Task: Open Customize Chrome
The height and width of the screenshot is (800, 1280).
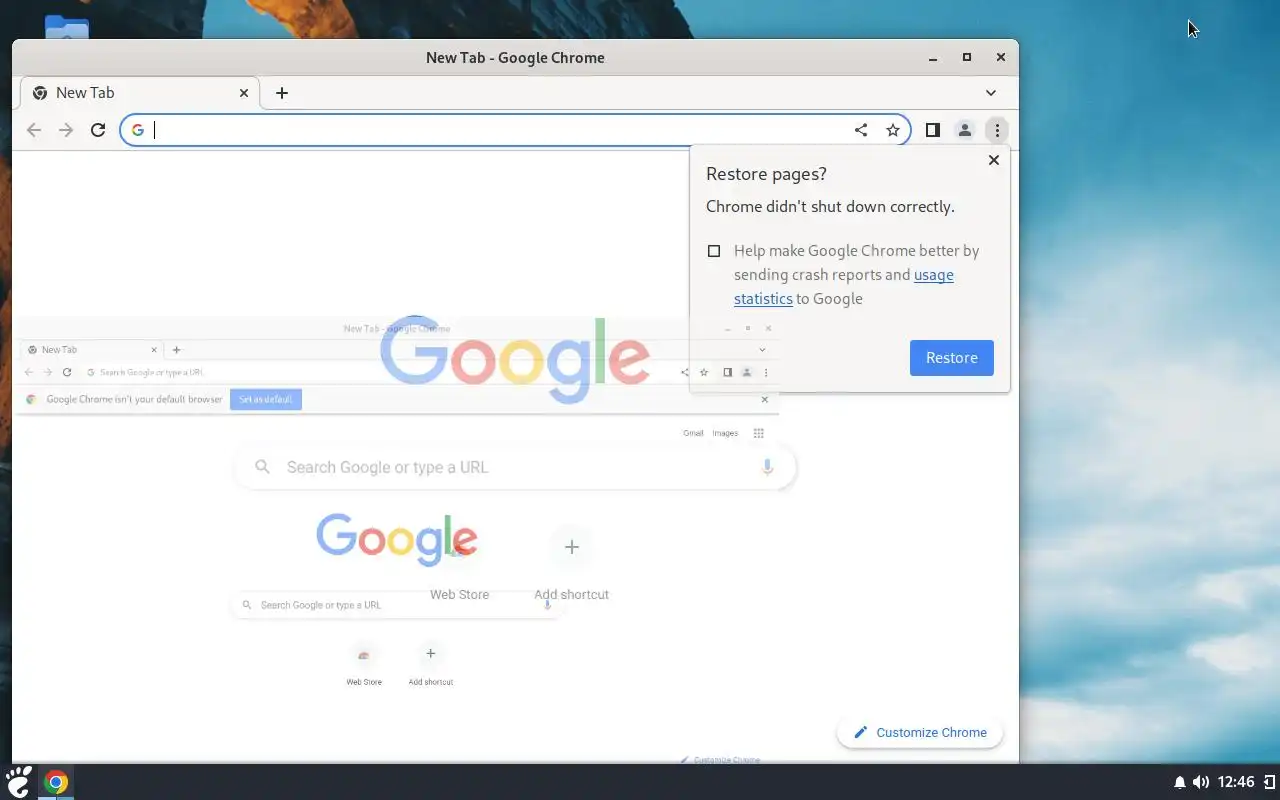Action: click(920, 732)
